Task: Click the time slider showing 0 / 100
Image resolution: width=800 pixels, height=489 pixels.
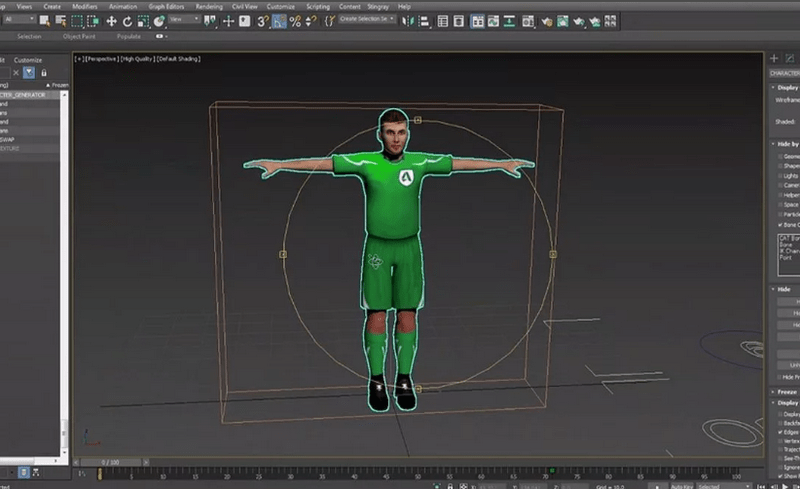Action: pyautogui.click(x=108, y=461)
